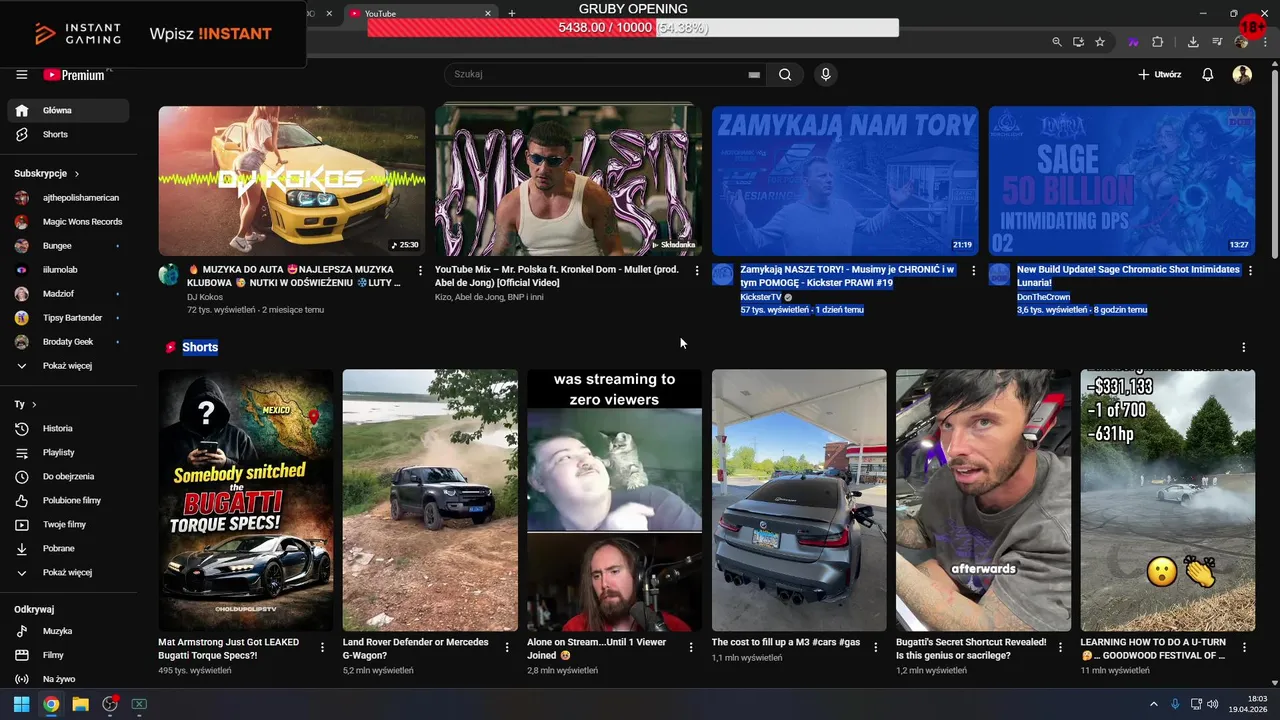Open Magic Wons Records subscription
Screen dimensions: 1280x720
68,222
